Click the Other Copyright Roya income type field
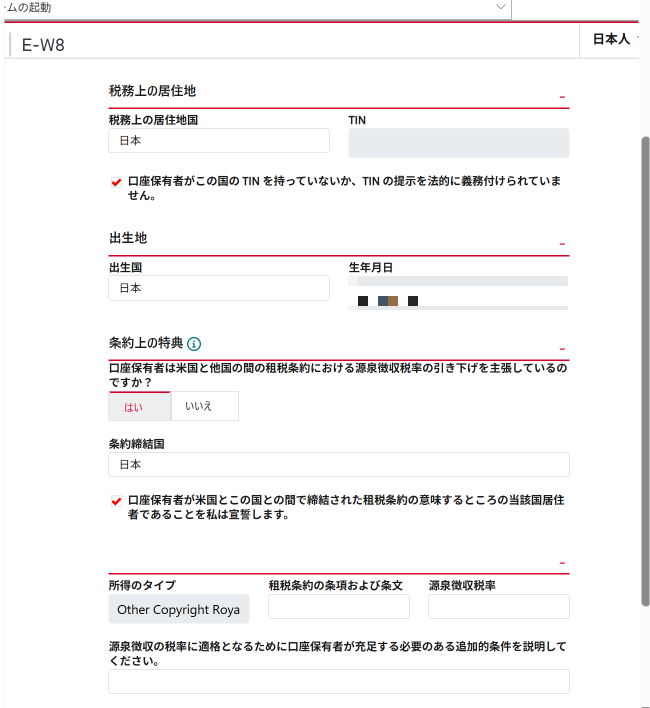650x708 pixels. pyautogui.click(x=179, y=609)
